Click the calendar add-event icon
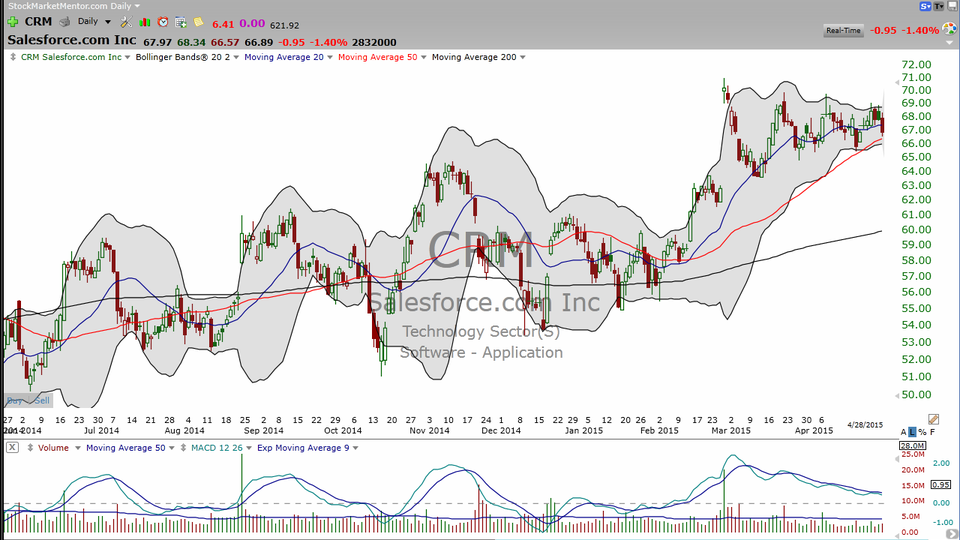 coord(181,22)
